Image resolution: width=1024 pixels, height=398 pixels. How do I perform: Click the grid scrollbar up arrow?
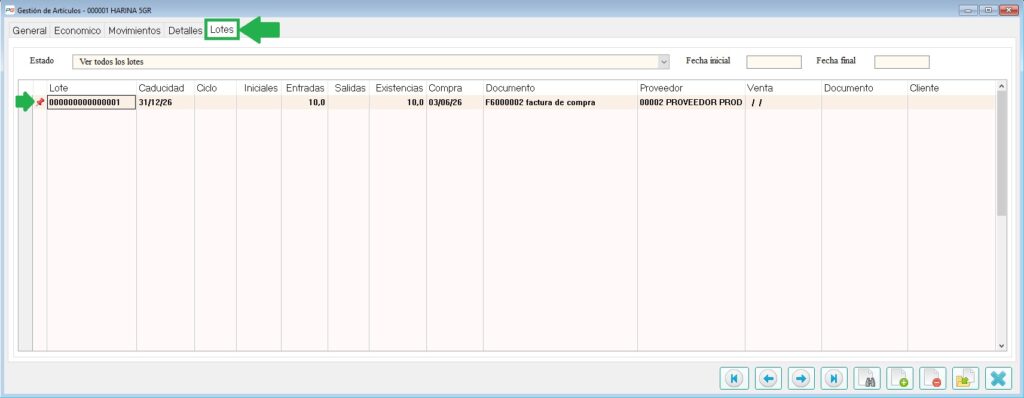[1002, 86]
